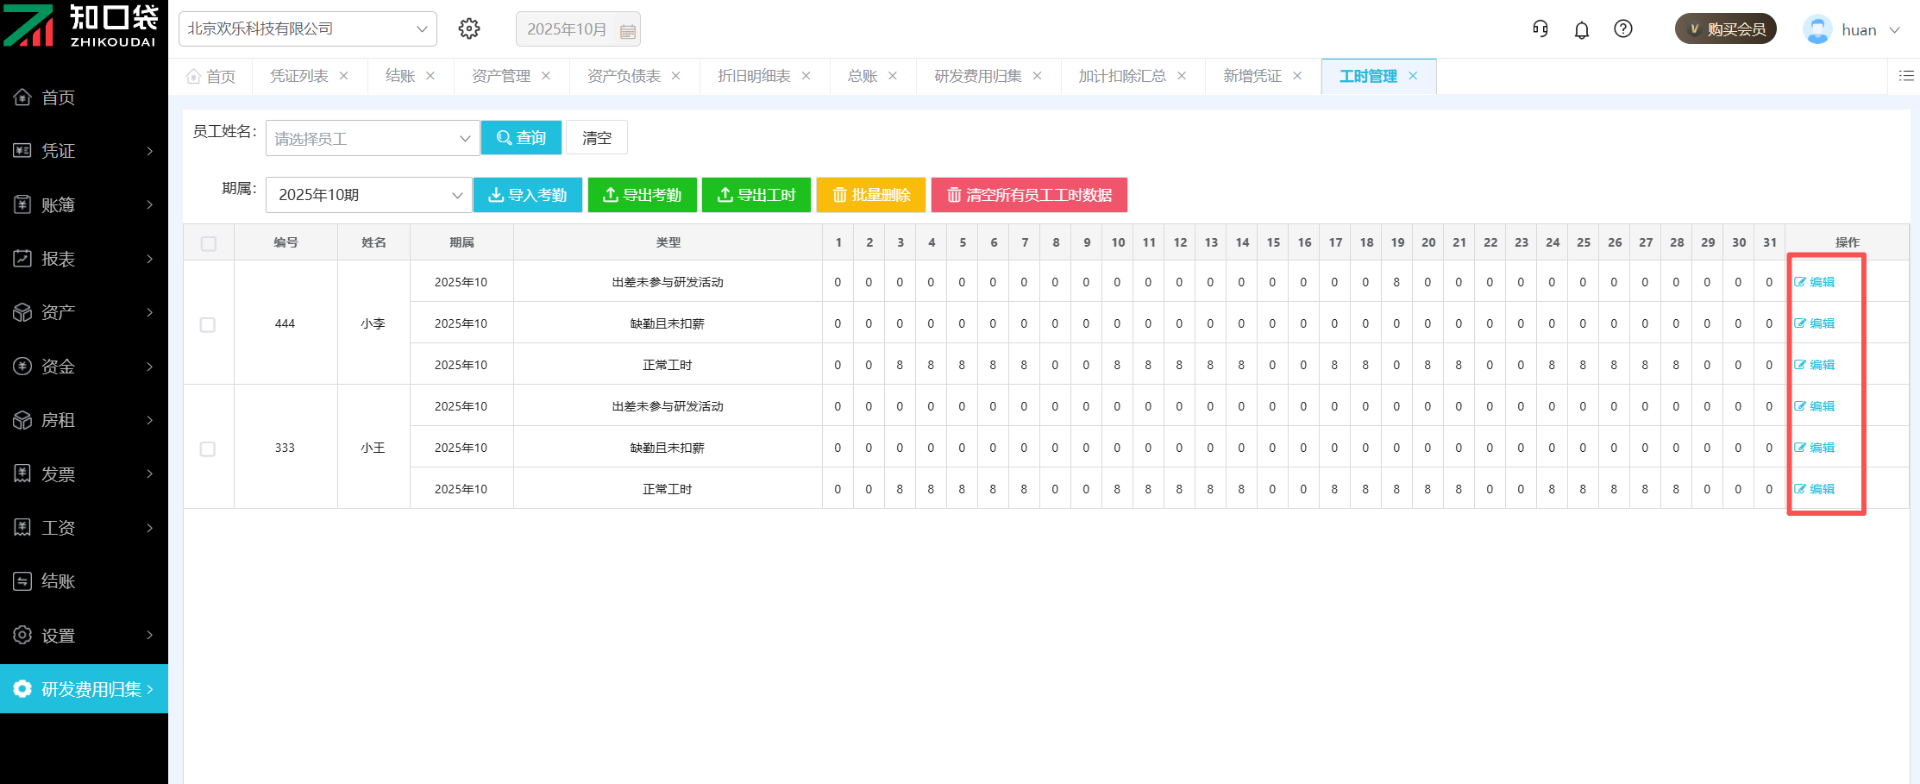Open the tab list icon at far right
The height and width of the screenshot is (784, 1920).
click(1906, 76)
